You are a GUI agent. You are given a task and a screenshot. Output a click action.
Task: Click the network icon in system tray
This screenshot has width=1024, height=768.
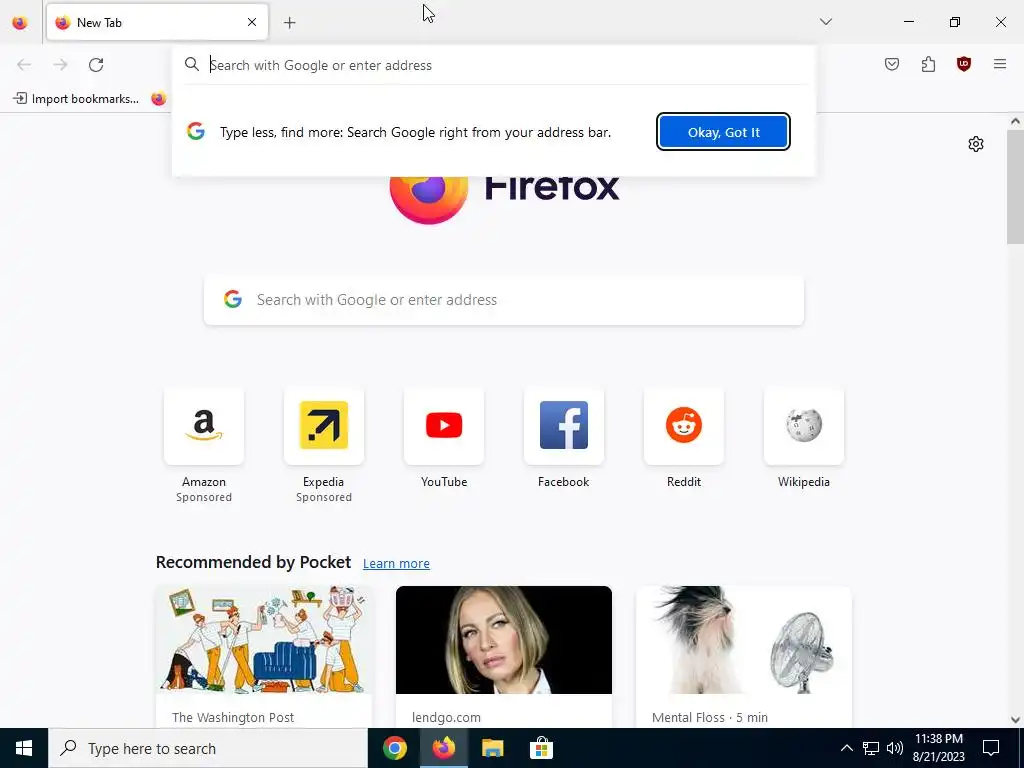[x=871, y=748]
